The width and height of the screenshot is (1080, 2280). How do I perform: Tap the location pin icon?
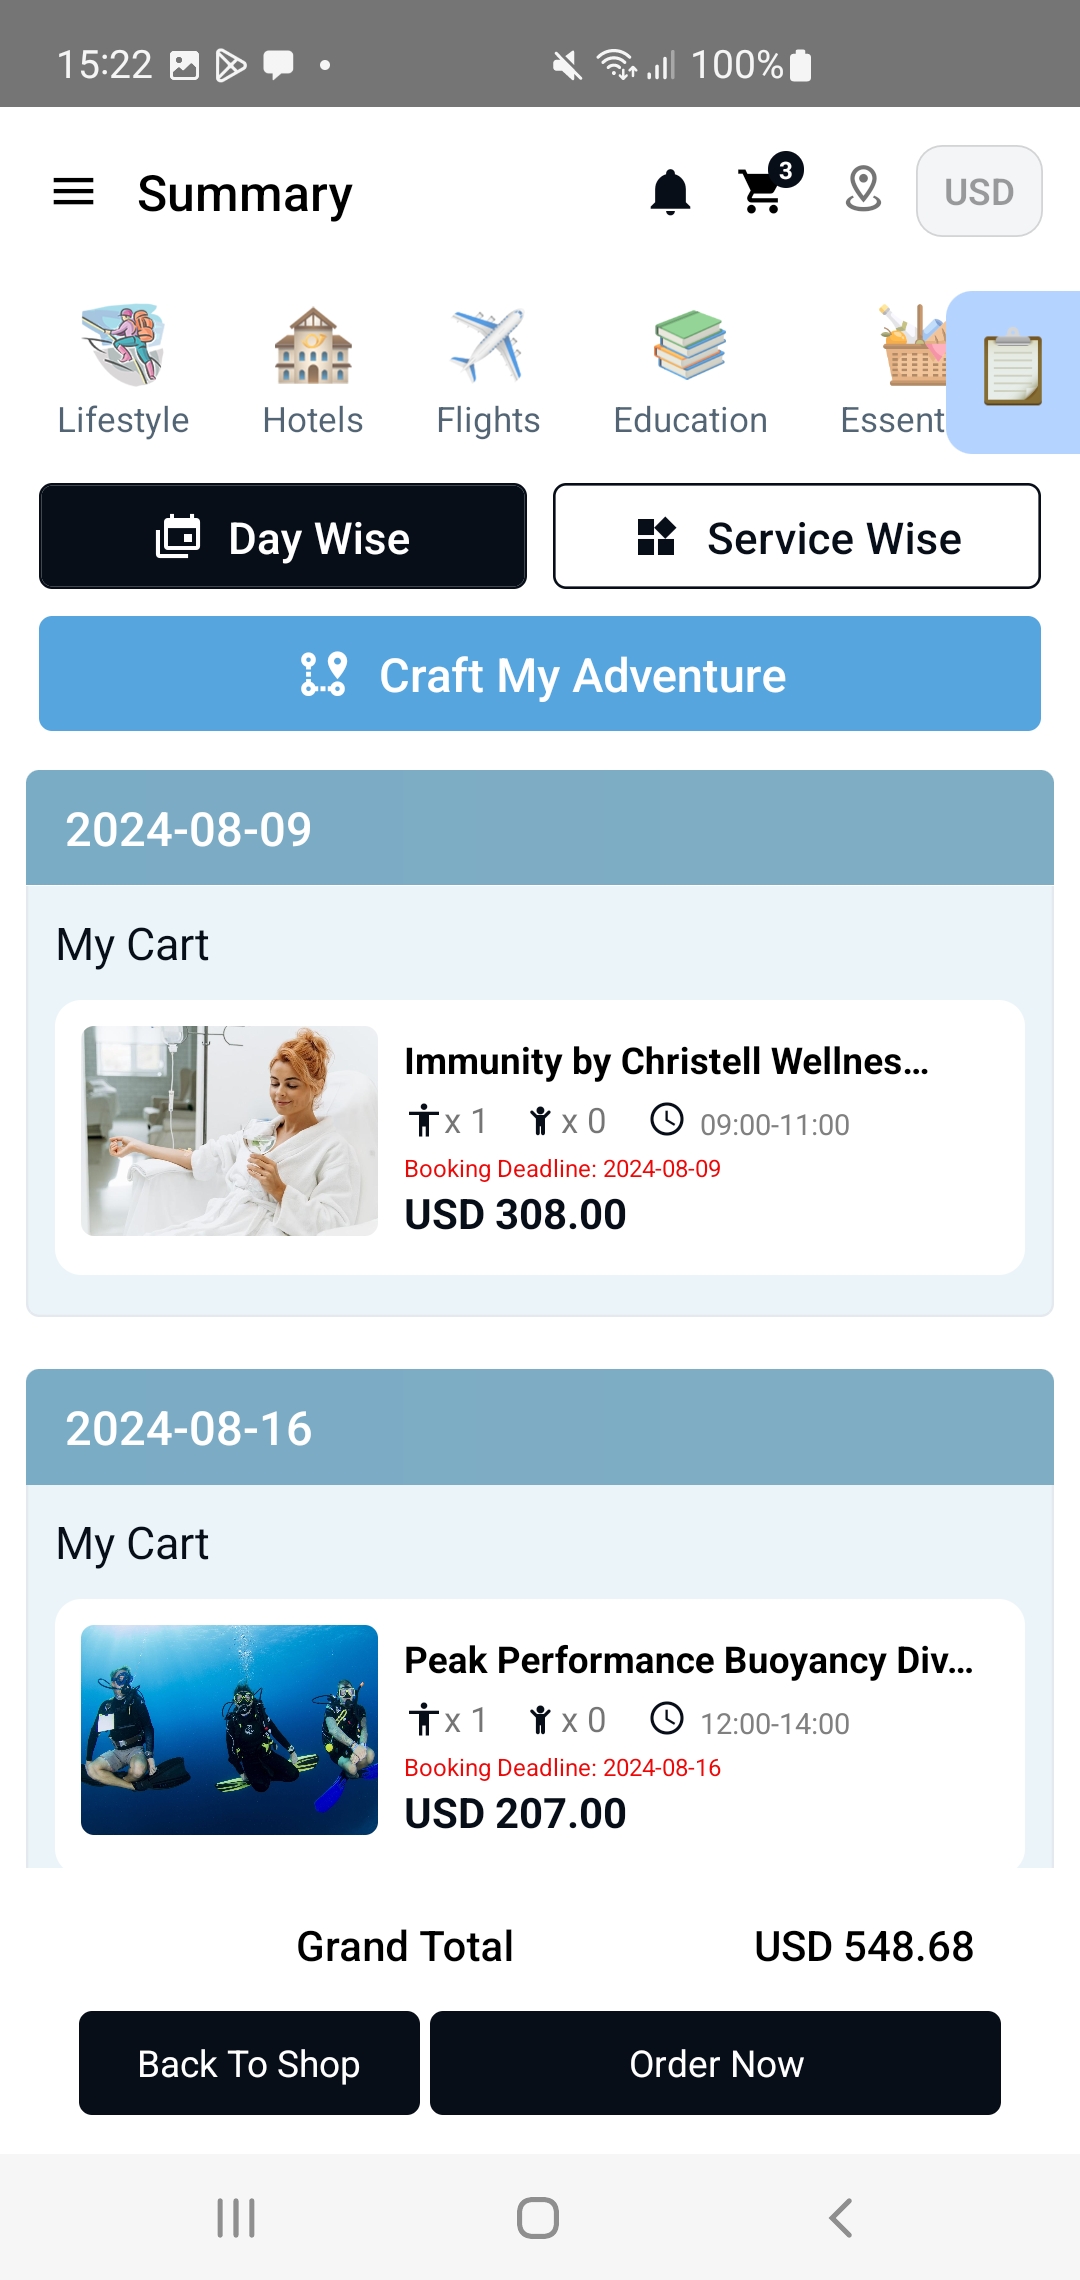click(x=863, y=190)
